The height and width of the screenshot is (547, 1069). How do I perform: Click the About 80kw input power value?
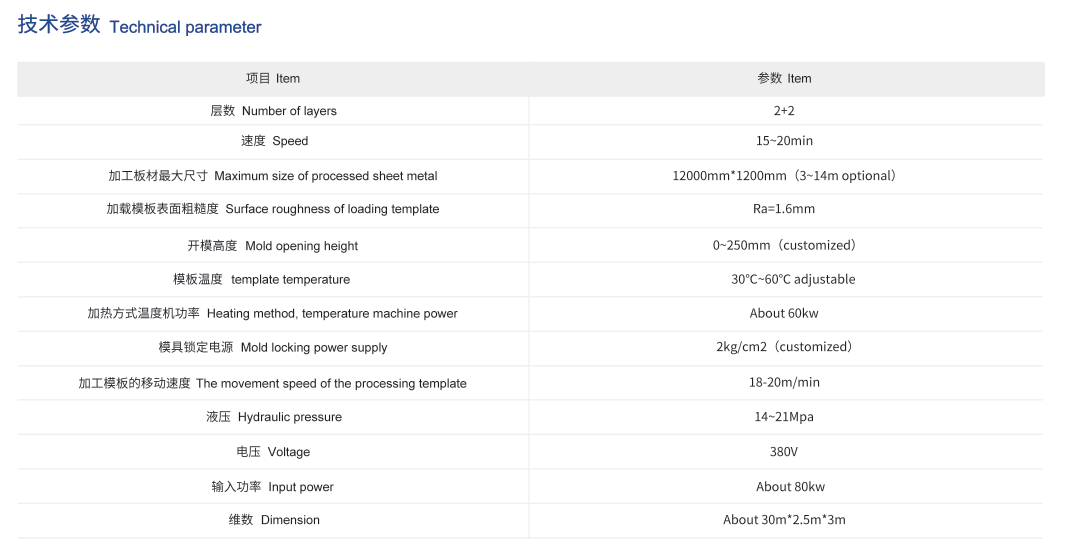click(x=790, y=487)
